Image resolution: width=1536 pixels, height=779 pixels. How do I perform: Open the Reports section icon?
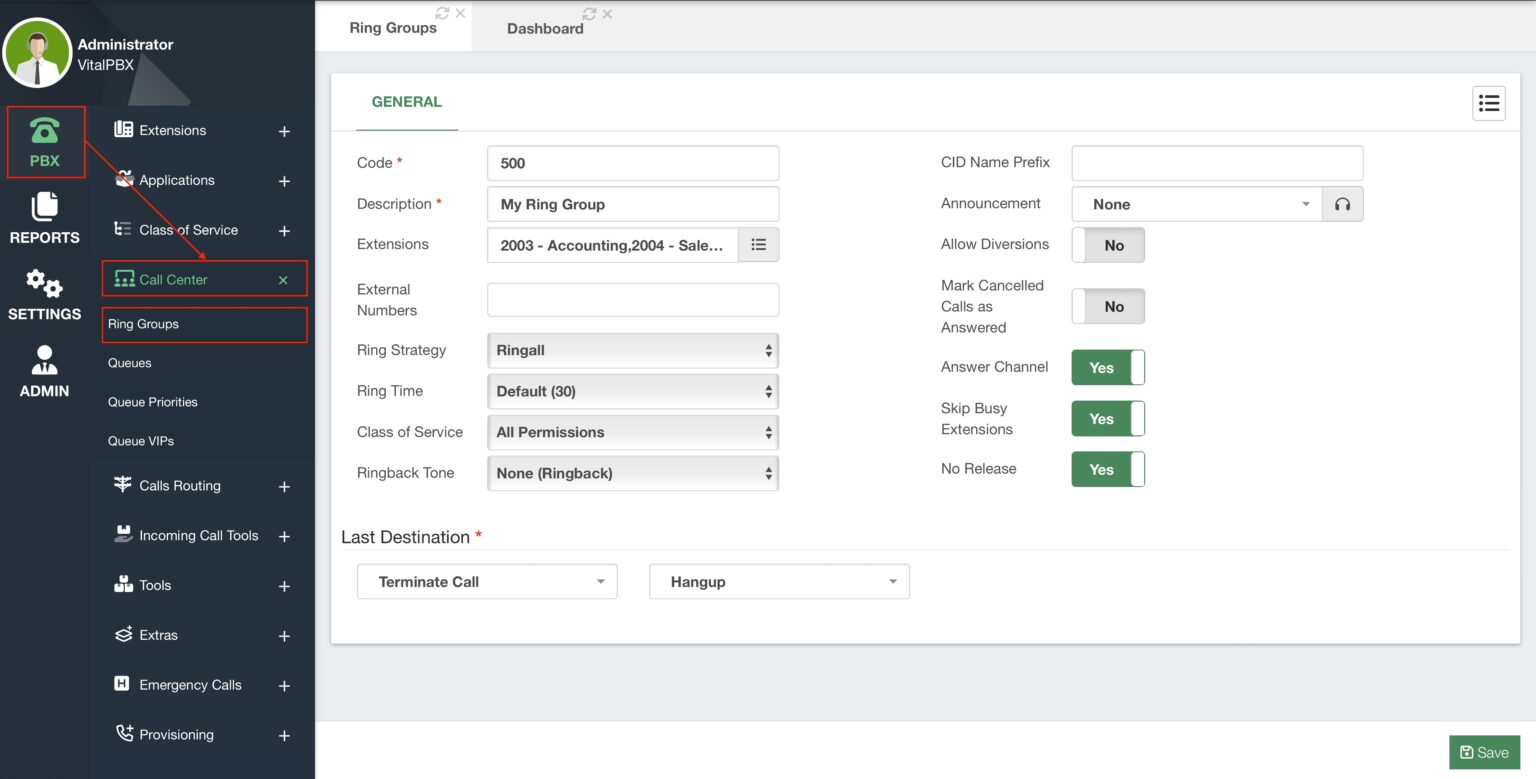click(44, 207)
